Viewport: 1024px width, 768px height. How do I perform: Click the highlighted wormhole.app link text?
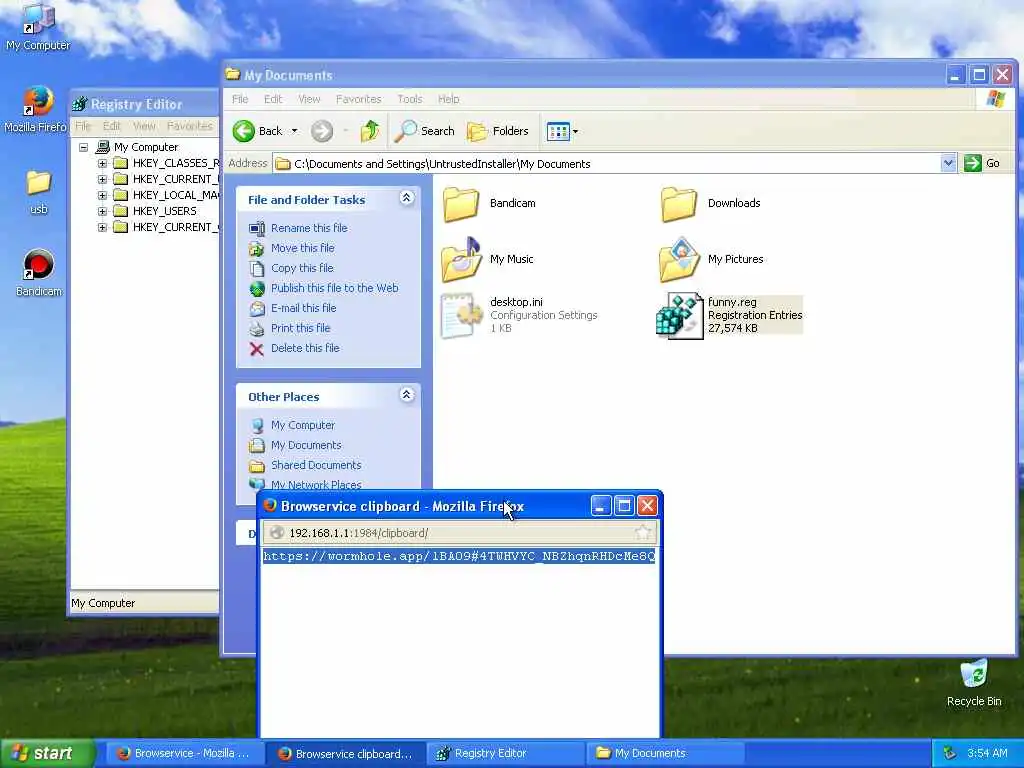459,556
